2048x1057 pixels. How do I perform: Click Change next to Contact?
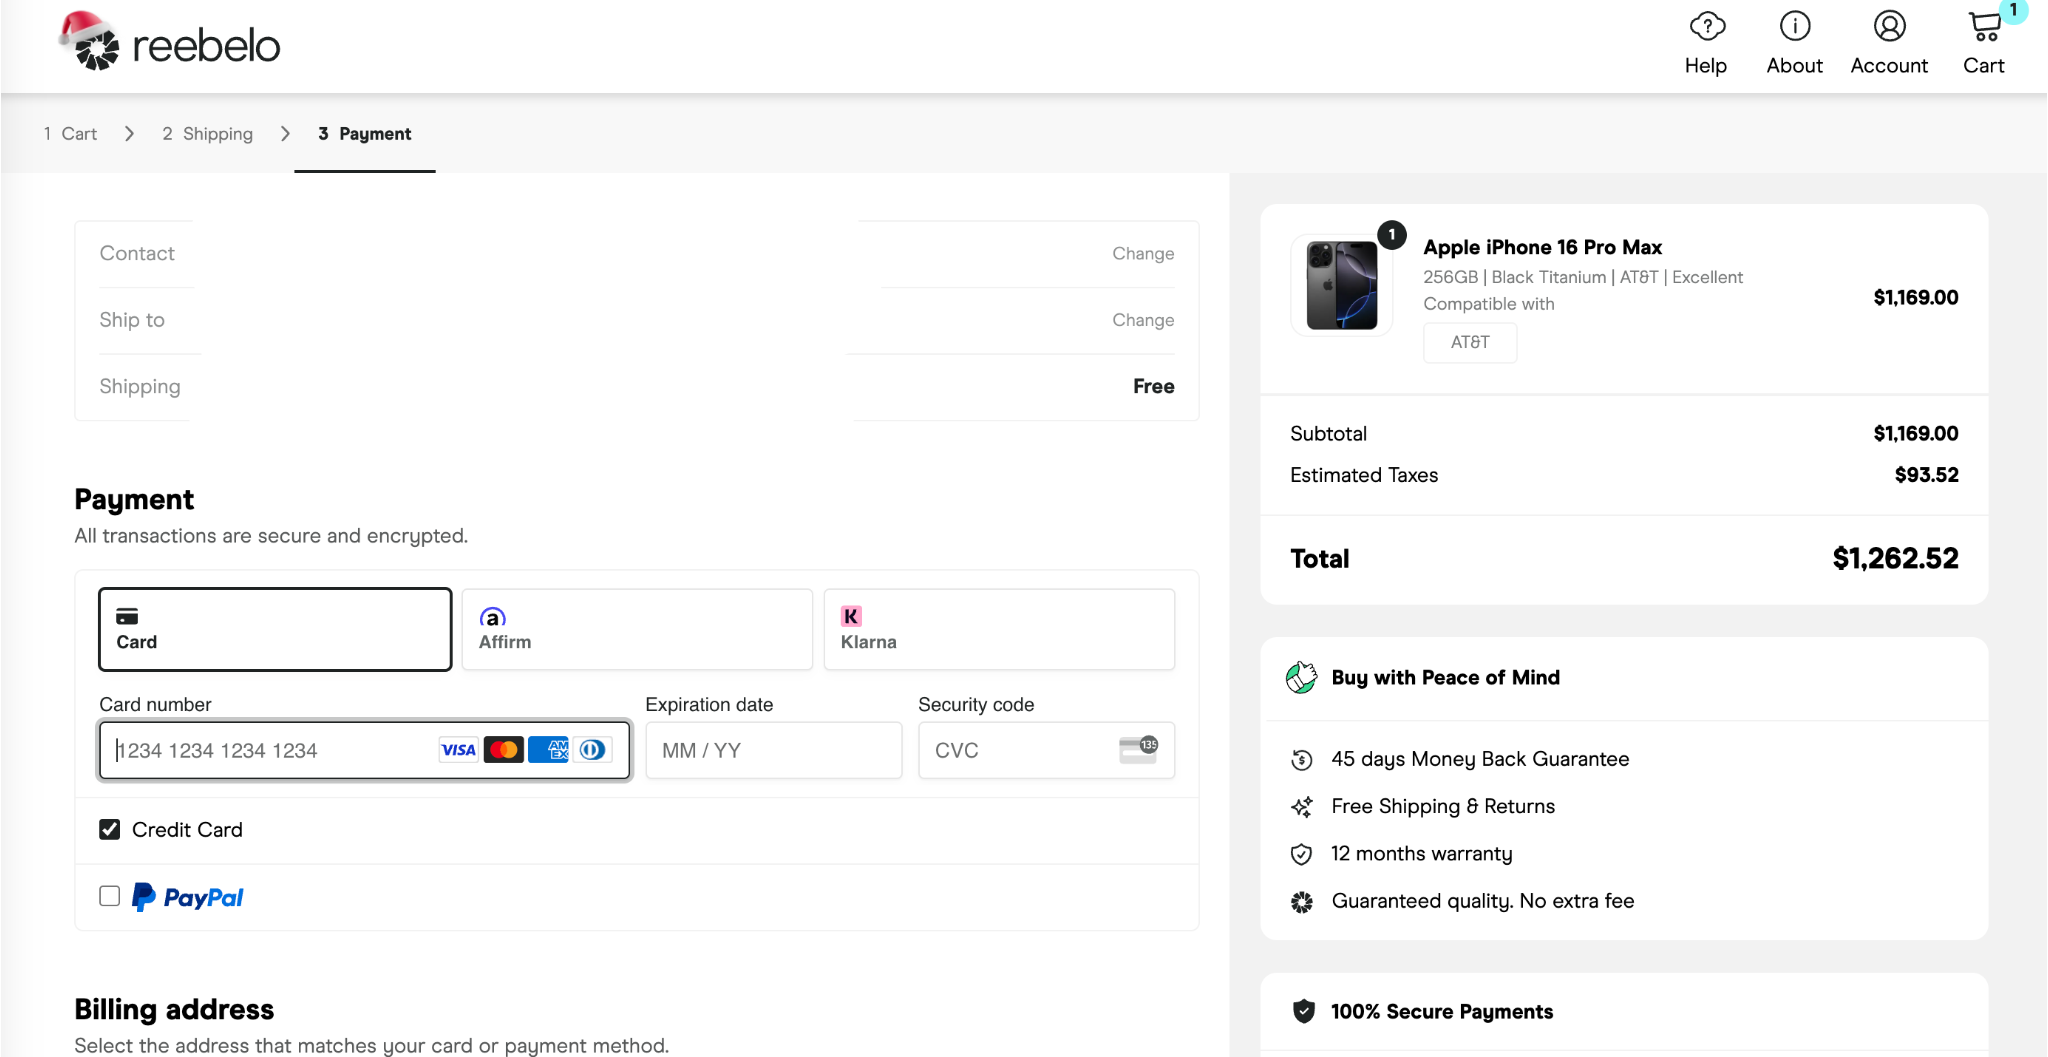click(1142, 254)
